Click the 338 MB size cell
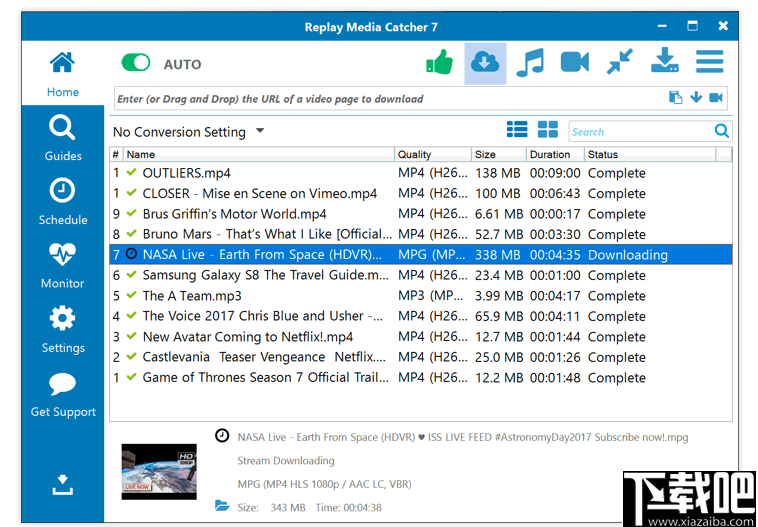758x527 pixels. pos(497,255)
